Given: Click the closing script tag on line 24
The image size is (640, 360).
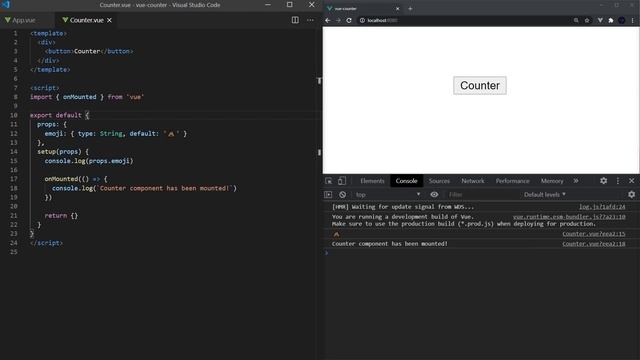Looking at the screenshot, I should pyautogui.click(x=46, y=243).
